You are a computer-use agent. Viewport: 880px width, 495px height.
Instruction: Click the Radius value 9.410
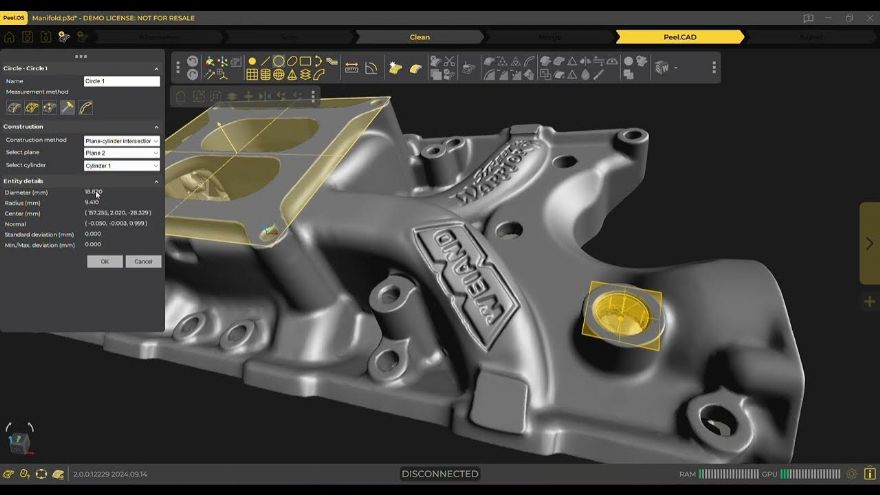tap(91, 202)
